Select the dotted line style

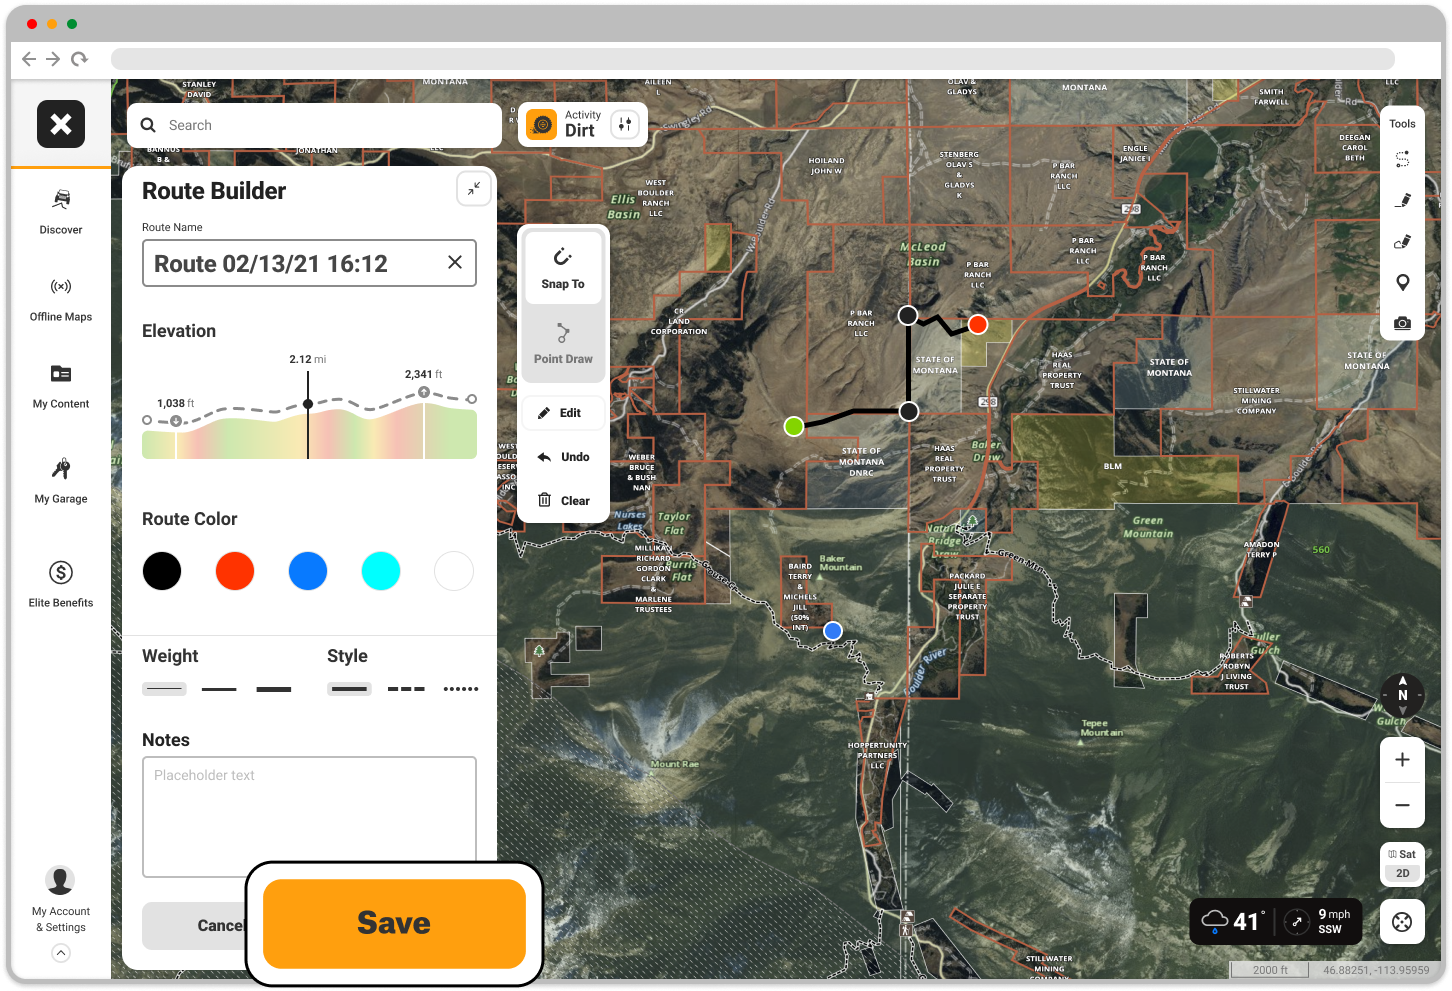tap(461, 689)
